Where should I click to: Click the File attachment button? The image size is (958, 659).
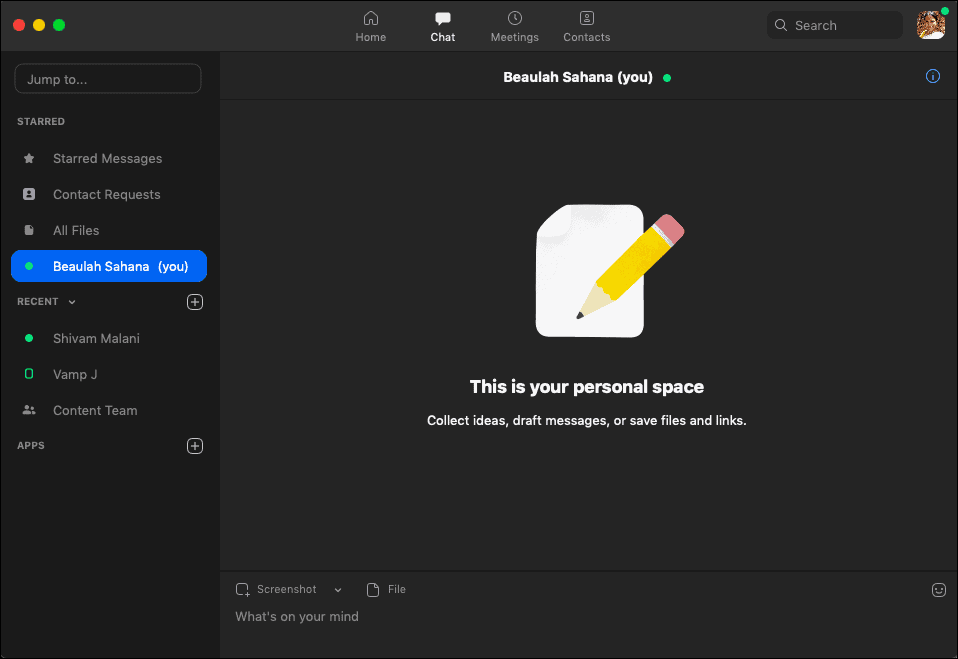coord(386,589)
